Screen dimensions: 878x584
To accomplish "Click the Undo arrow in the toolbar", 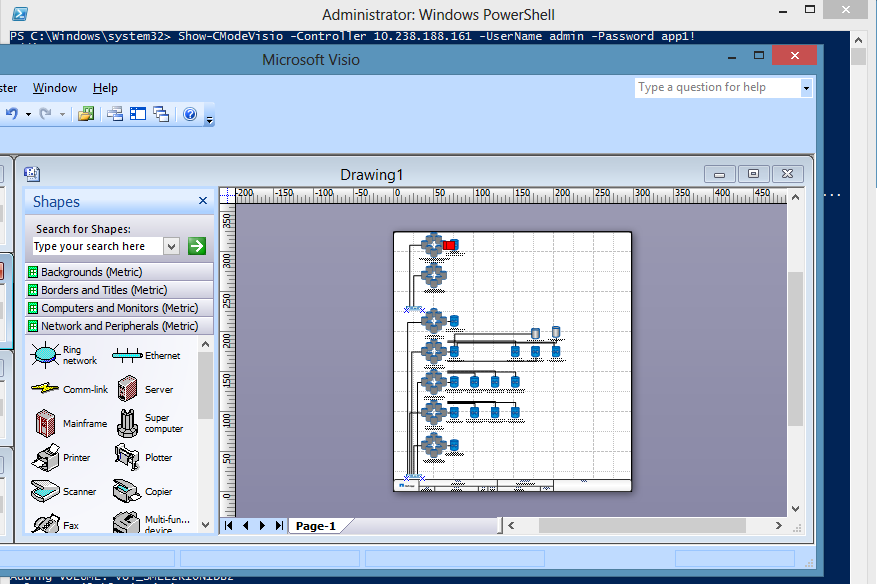I will (x=12, y=114).
